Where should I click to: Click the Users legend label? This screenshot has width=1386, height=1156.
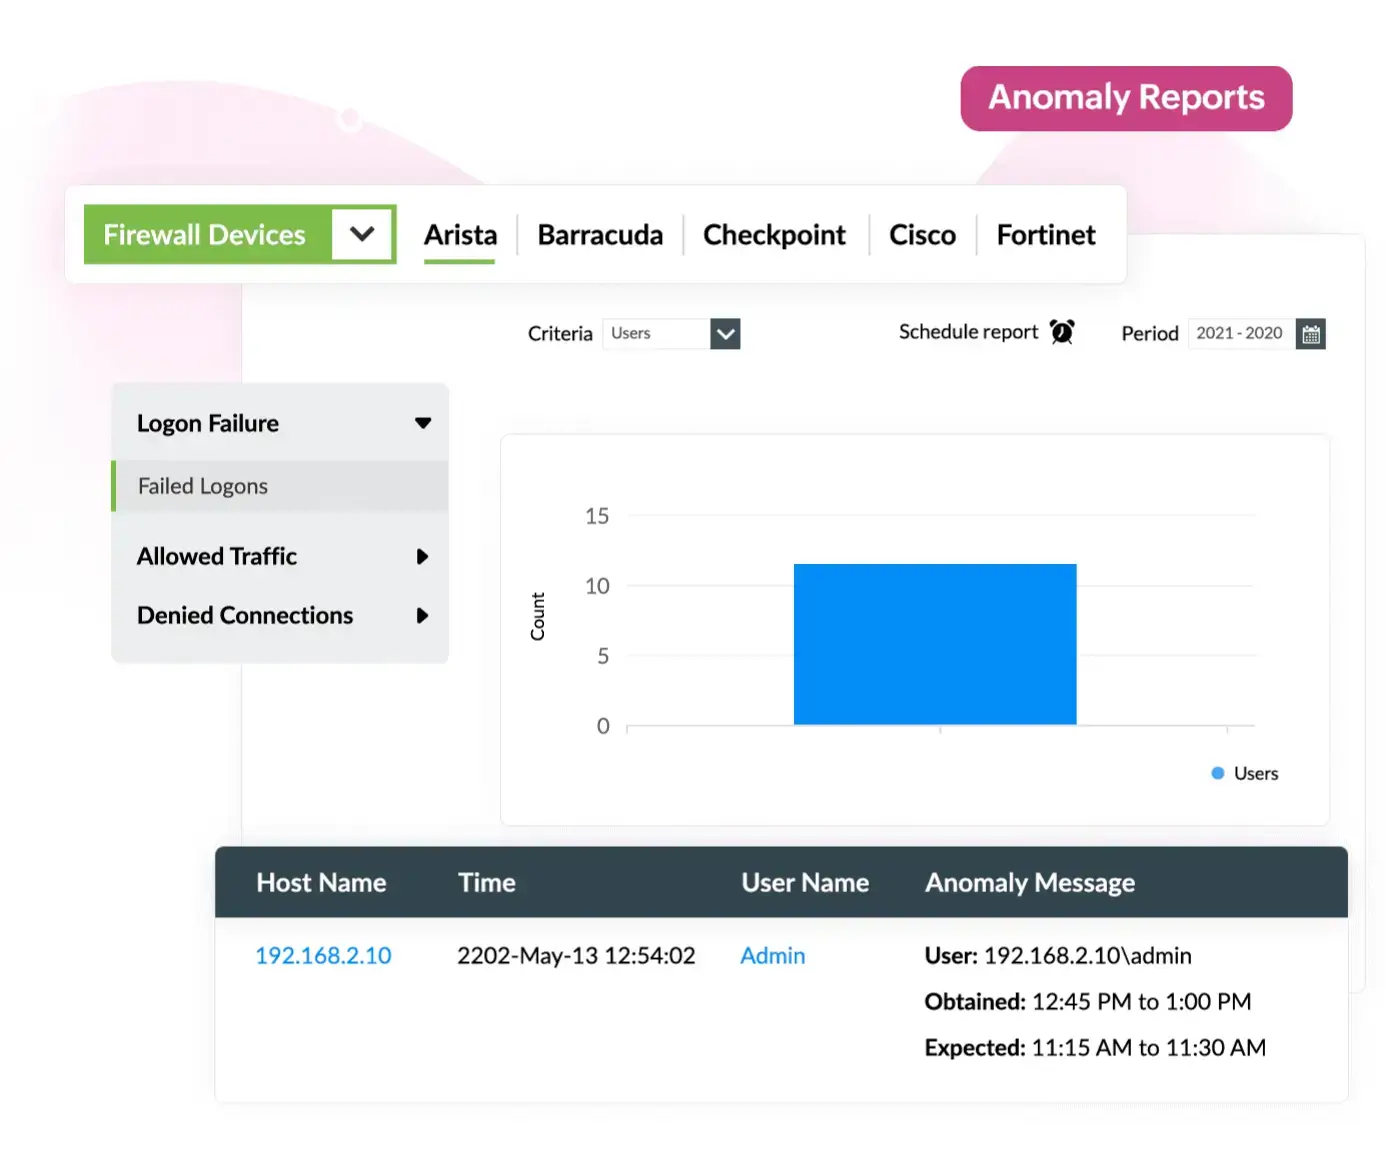[1256, 773]
